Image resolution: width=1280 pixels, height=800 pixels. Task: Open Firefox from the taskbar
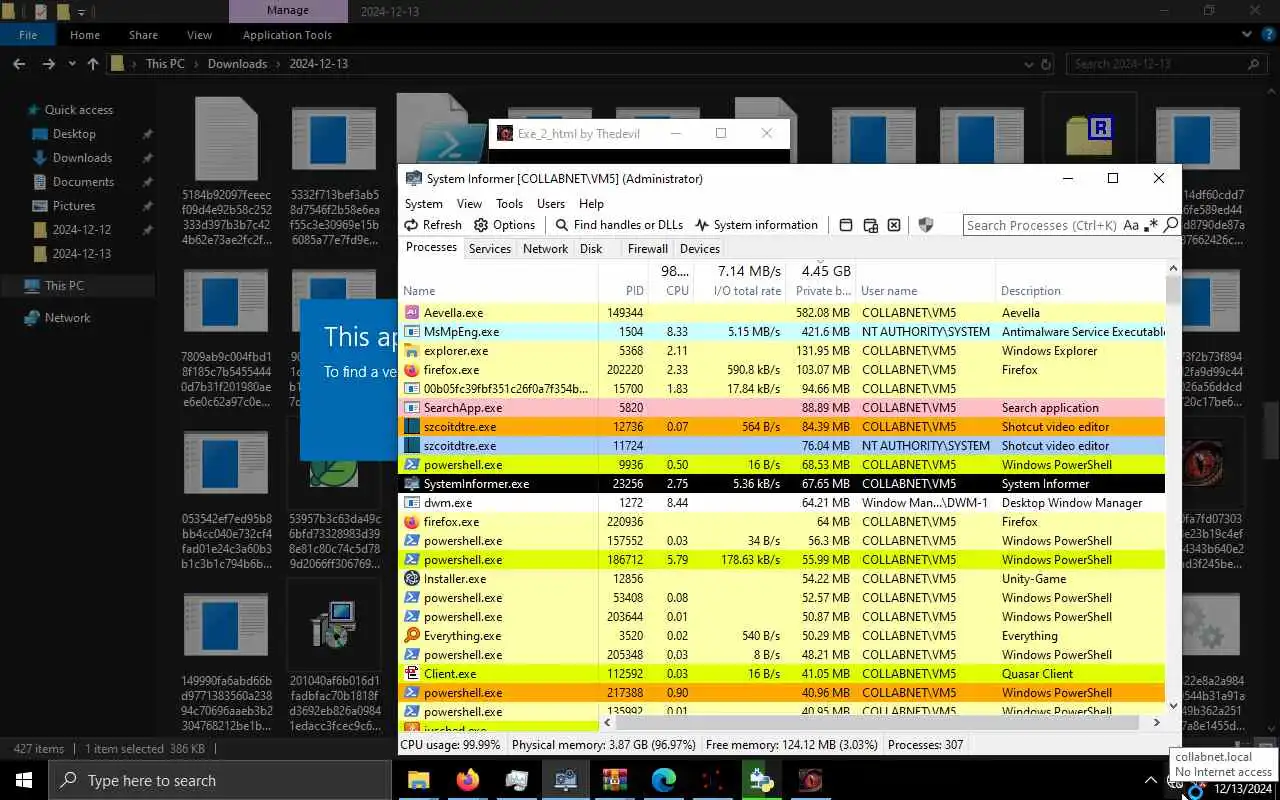(x=468, y=780)
